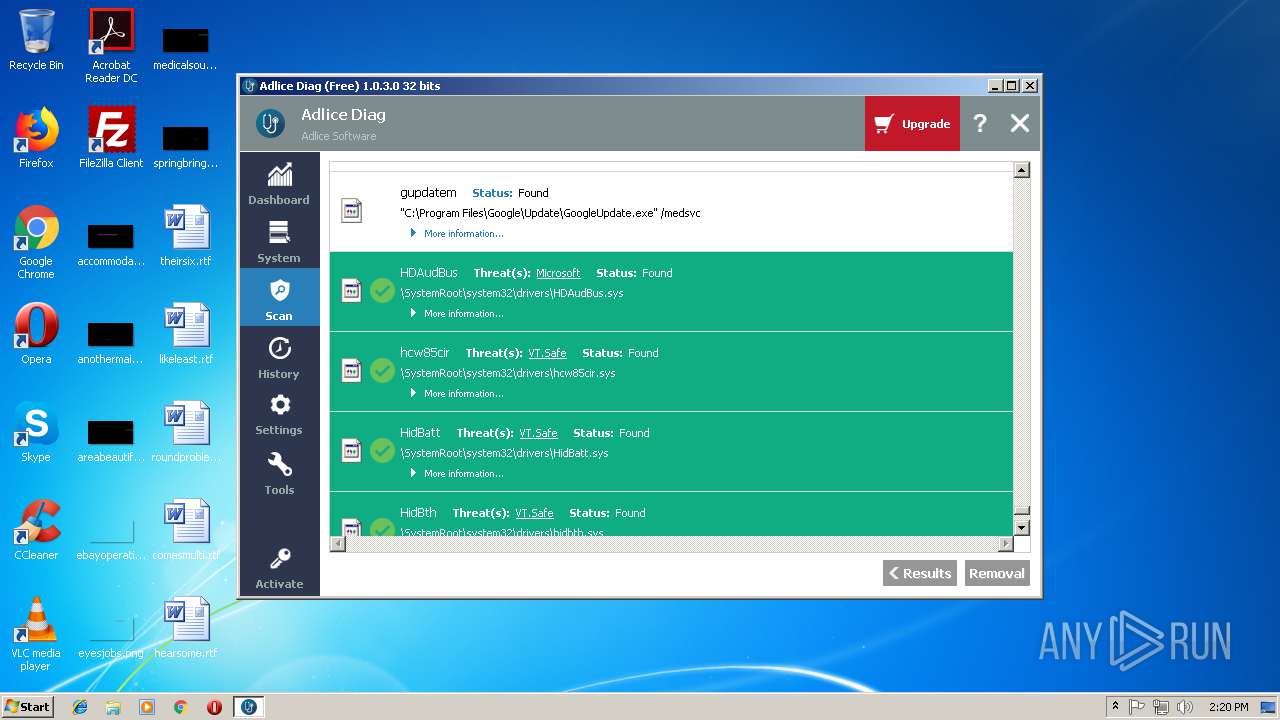The image size is (1280, 720).
Task: Select the theirsix.rtf desktop file
Action: coord(186,236)
